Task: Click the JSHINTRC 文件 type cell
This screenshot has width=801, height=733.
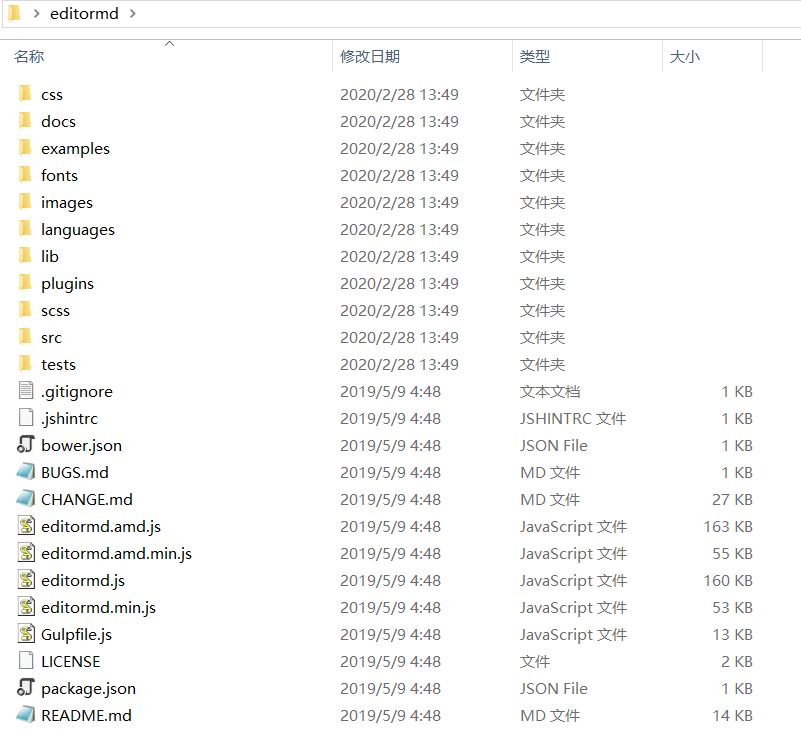Action: [573, 418]
